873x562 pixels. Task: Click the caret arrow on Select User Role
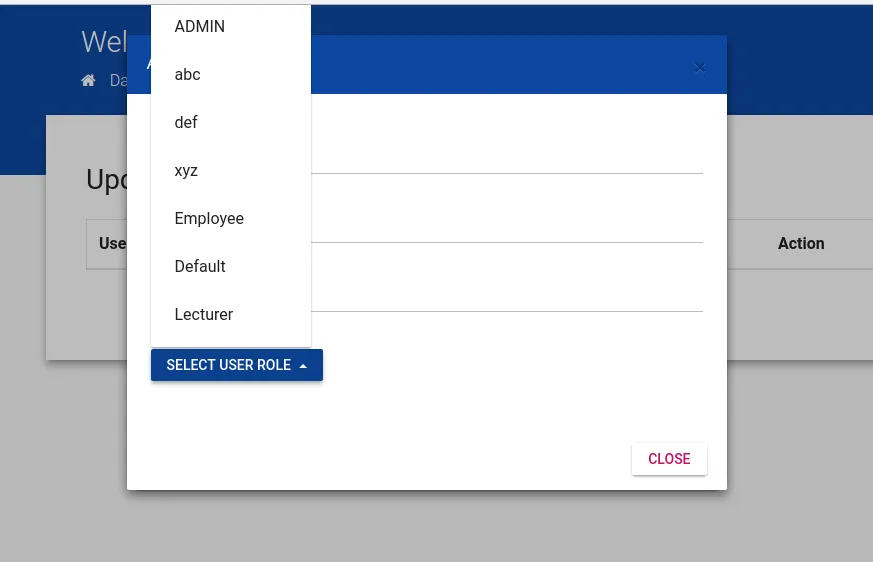pos(303,366)
